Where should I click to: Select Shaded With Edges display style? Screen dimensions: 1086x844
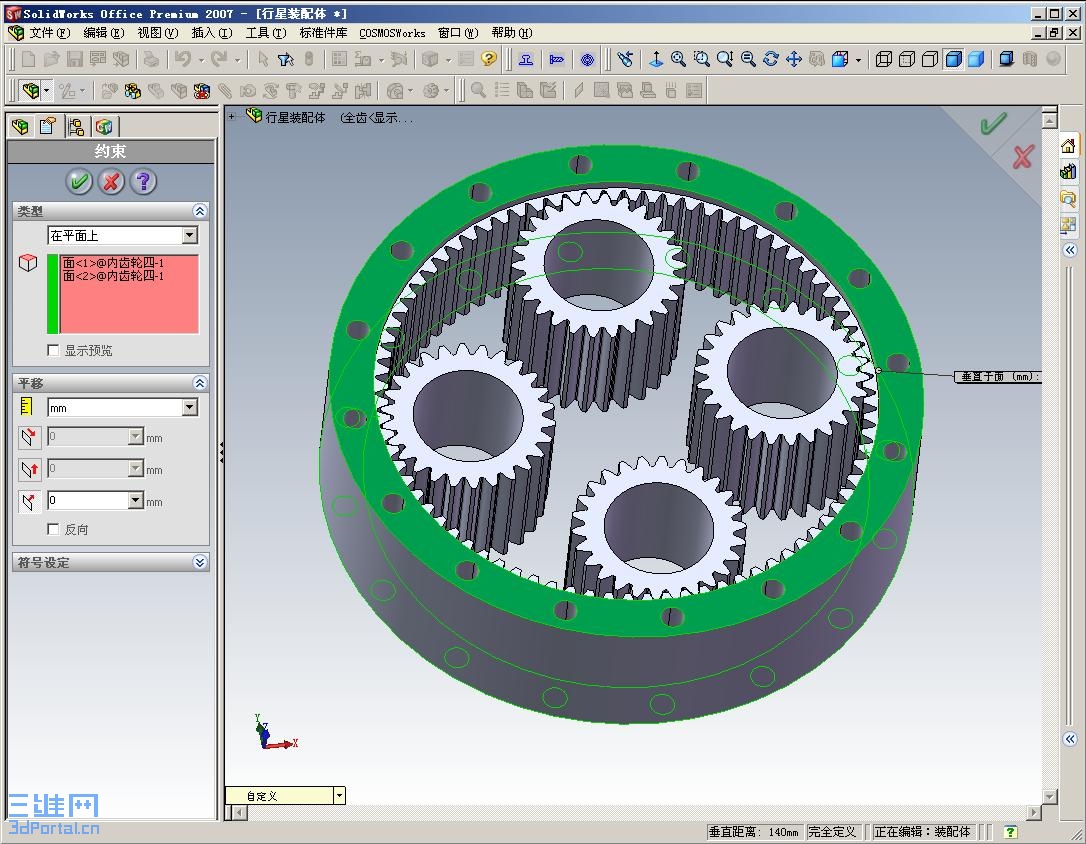[x=953, y=60]
